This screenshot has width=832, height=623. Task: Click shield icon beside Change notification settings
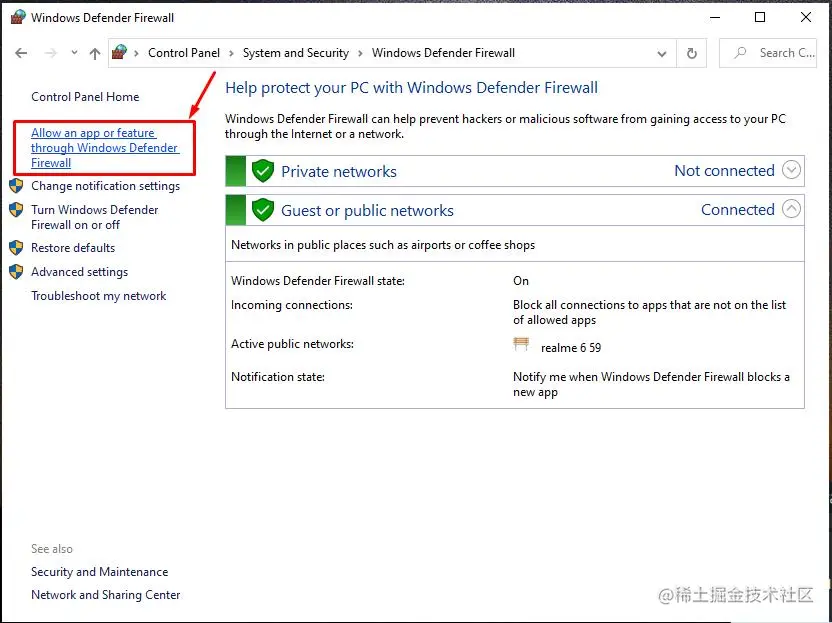[x=16, y=186]
